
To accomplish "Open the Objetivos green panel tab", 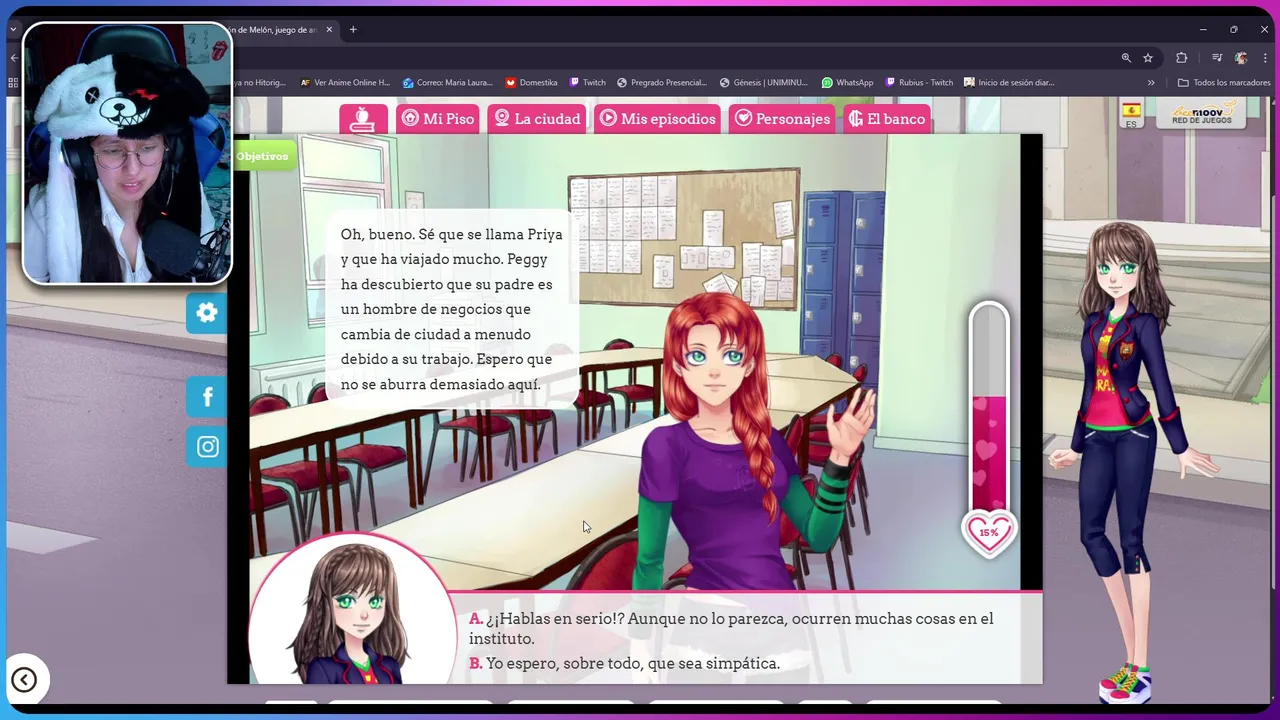I will [263, 156].
